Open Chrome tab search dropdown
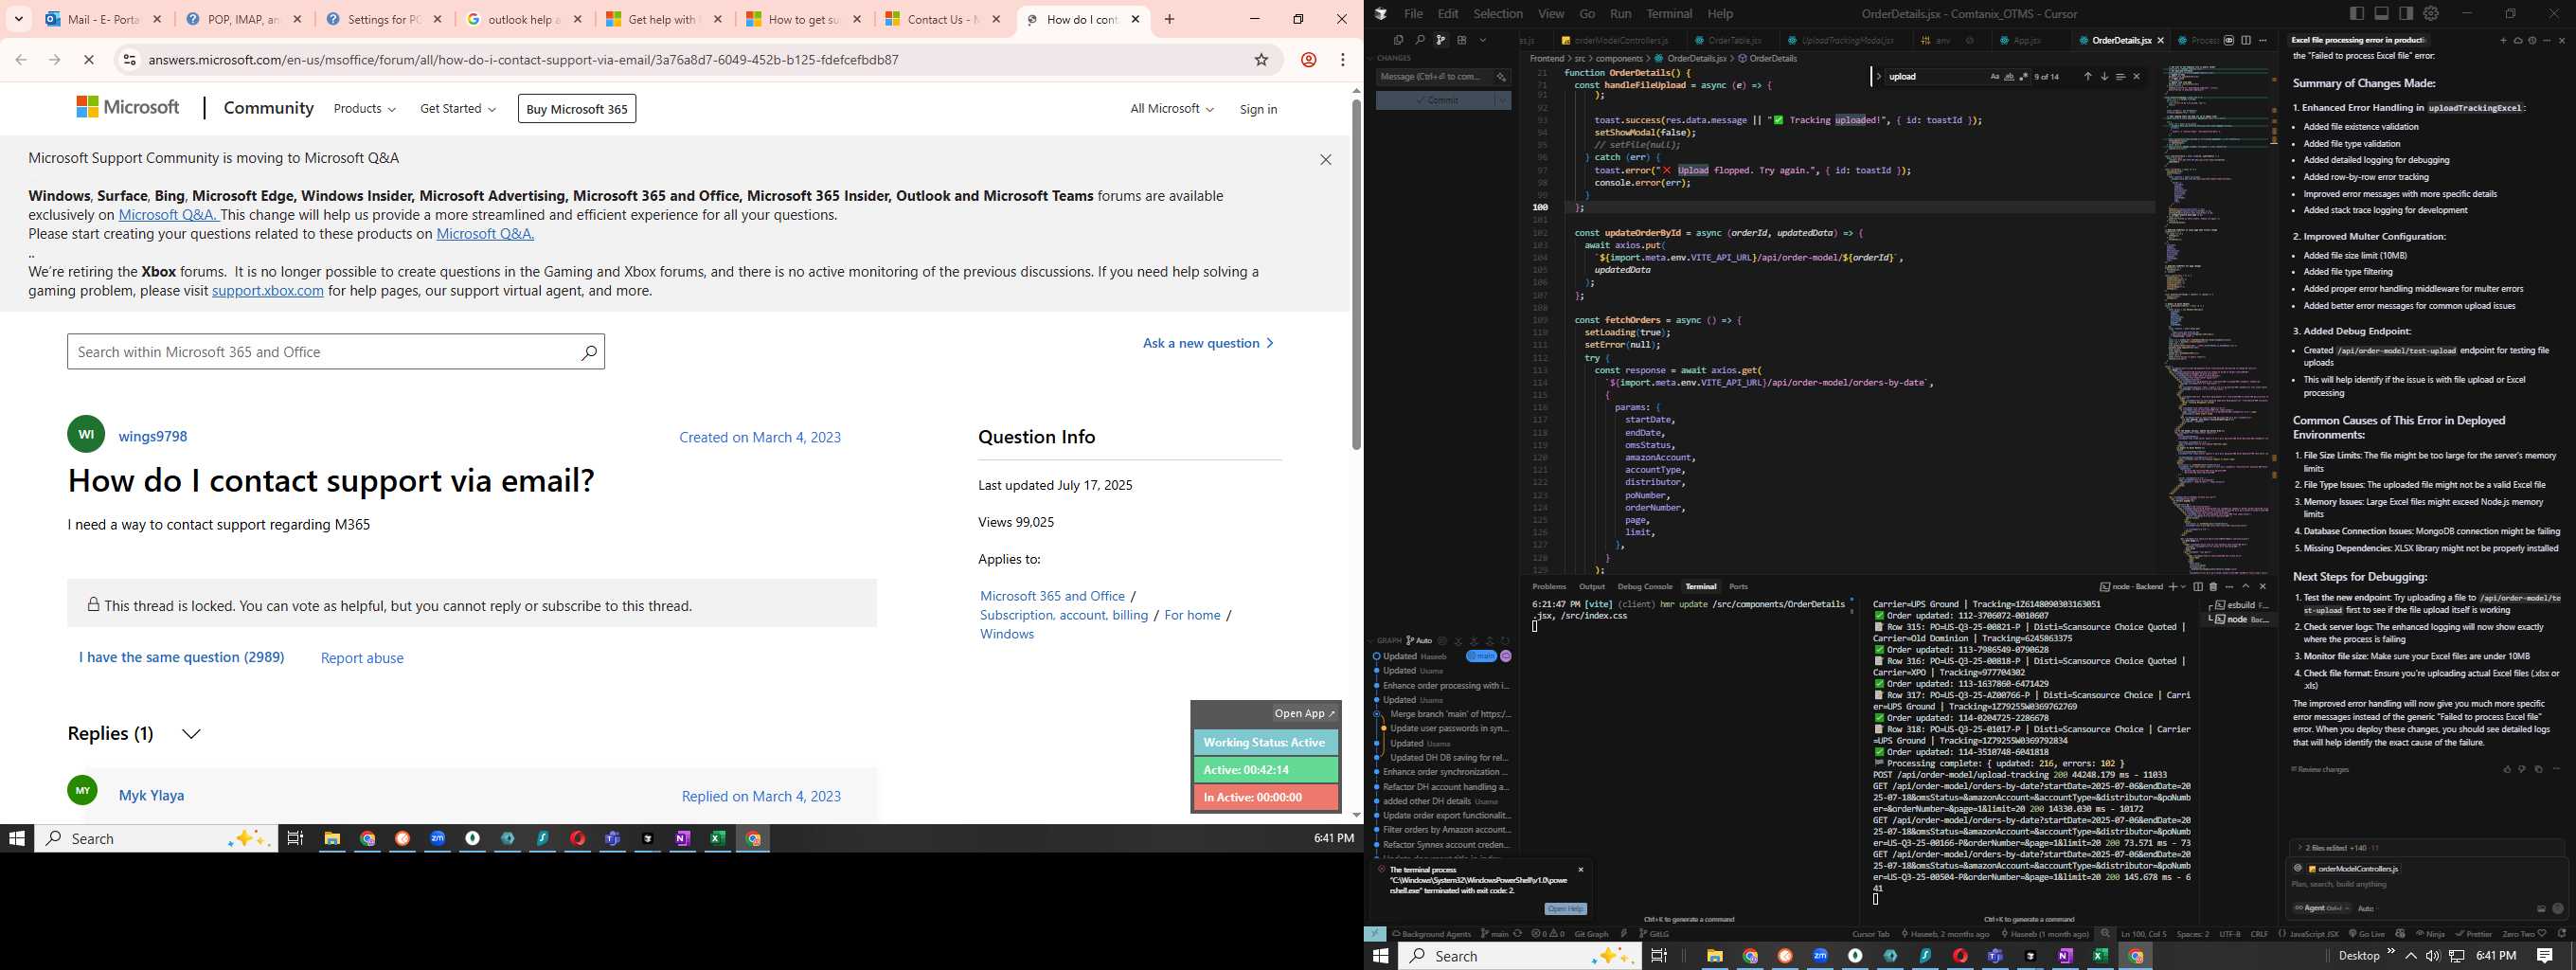The width and height of the screenshot is (2576, 970). (19, 19)
